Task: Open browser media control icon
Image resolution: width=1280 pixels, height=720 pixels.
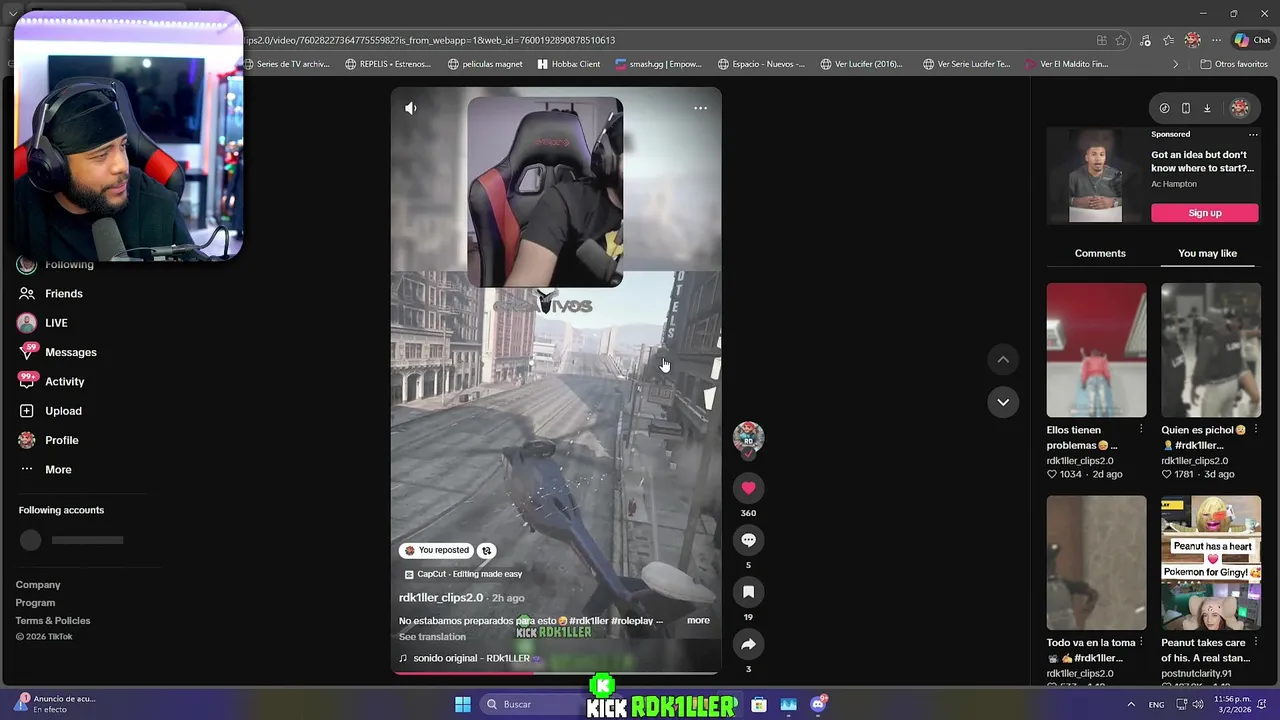Action: 1145,40
